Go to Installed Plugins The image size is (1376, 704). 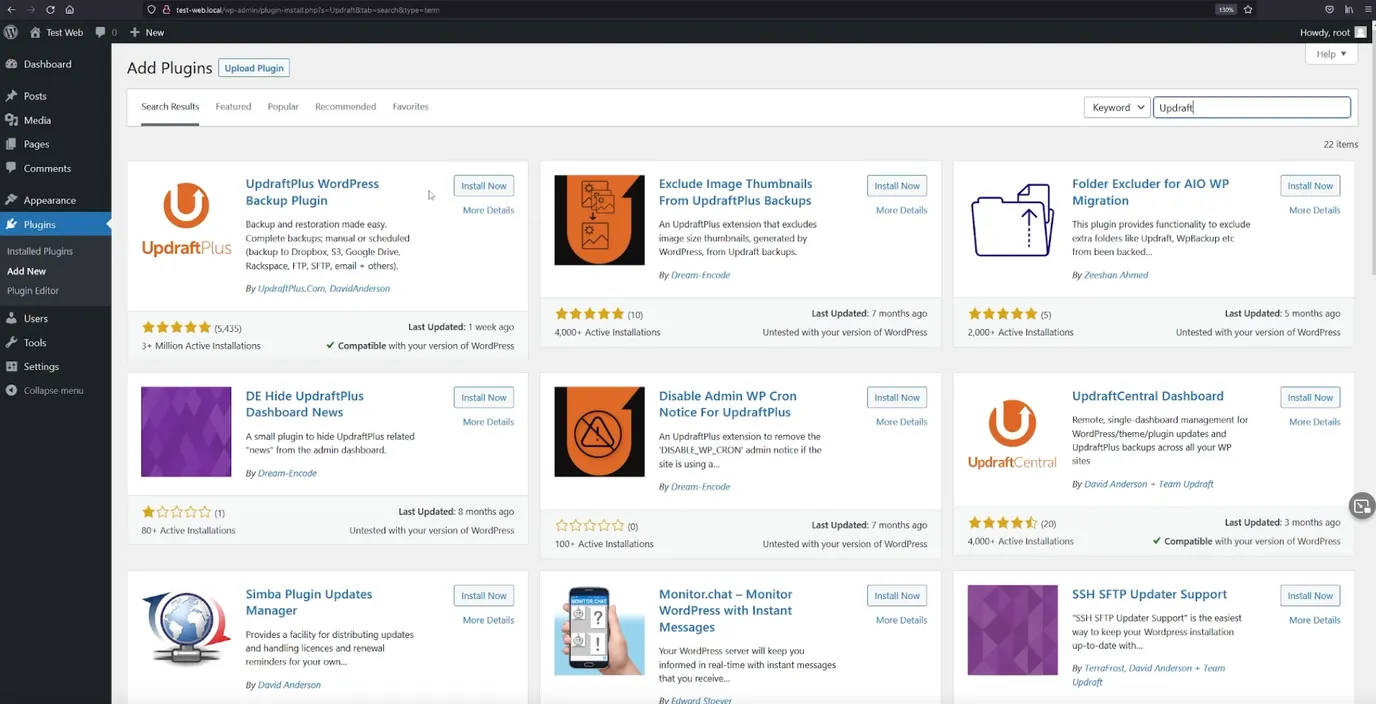point(40,251)
